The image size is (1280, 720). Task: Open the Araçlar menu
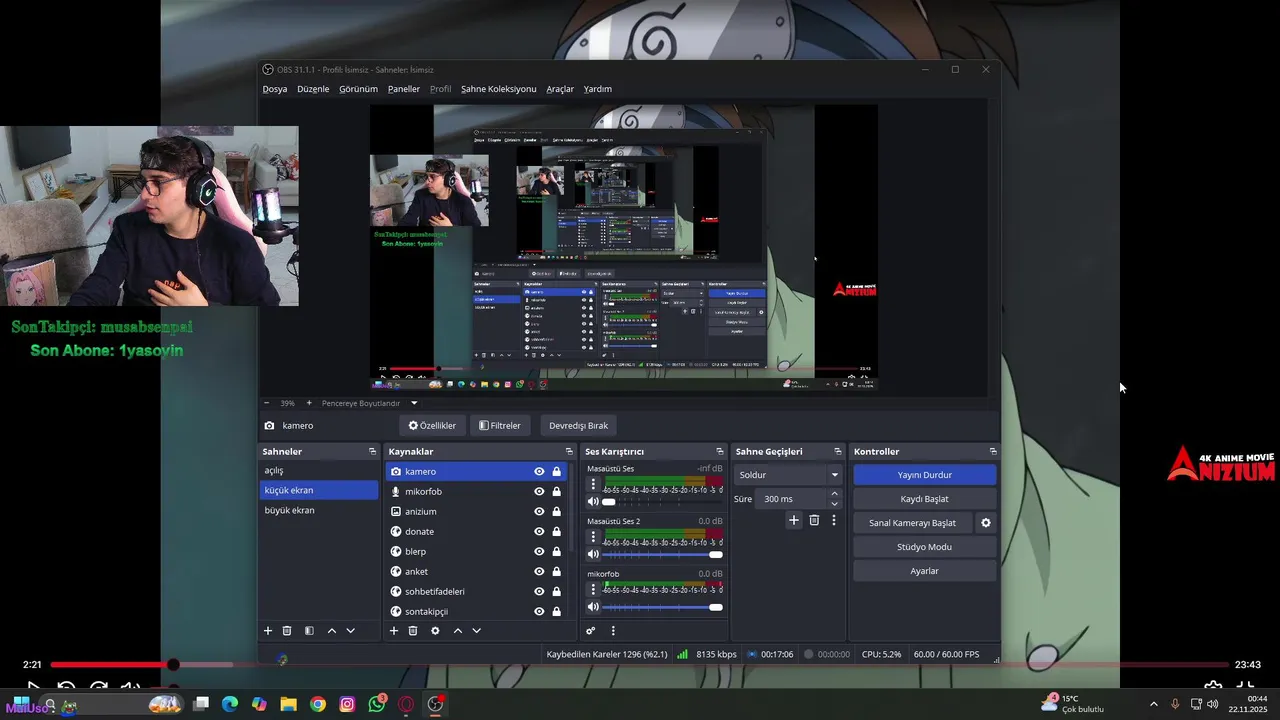pos(560,89)
